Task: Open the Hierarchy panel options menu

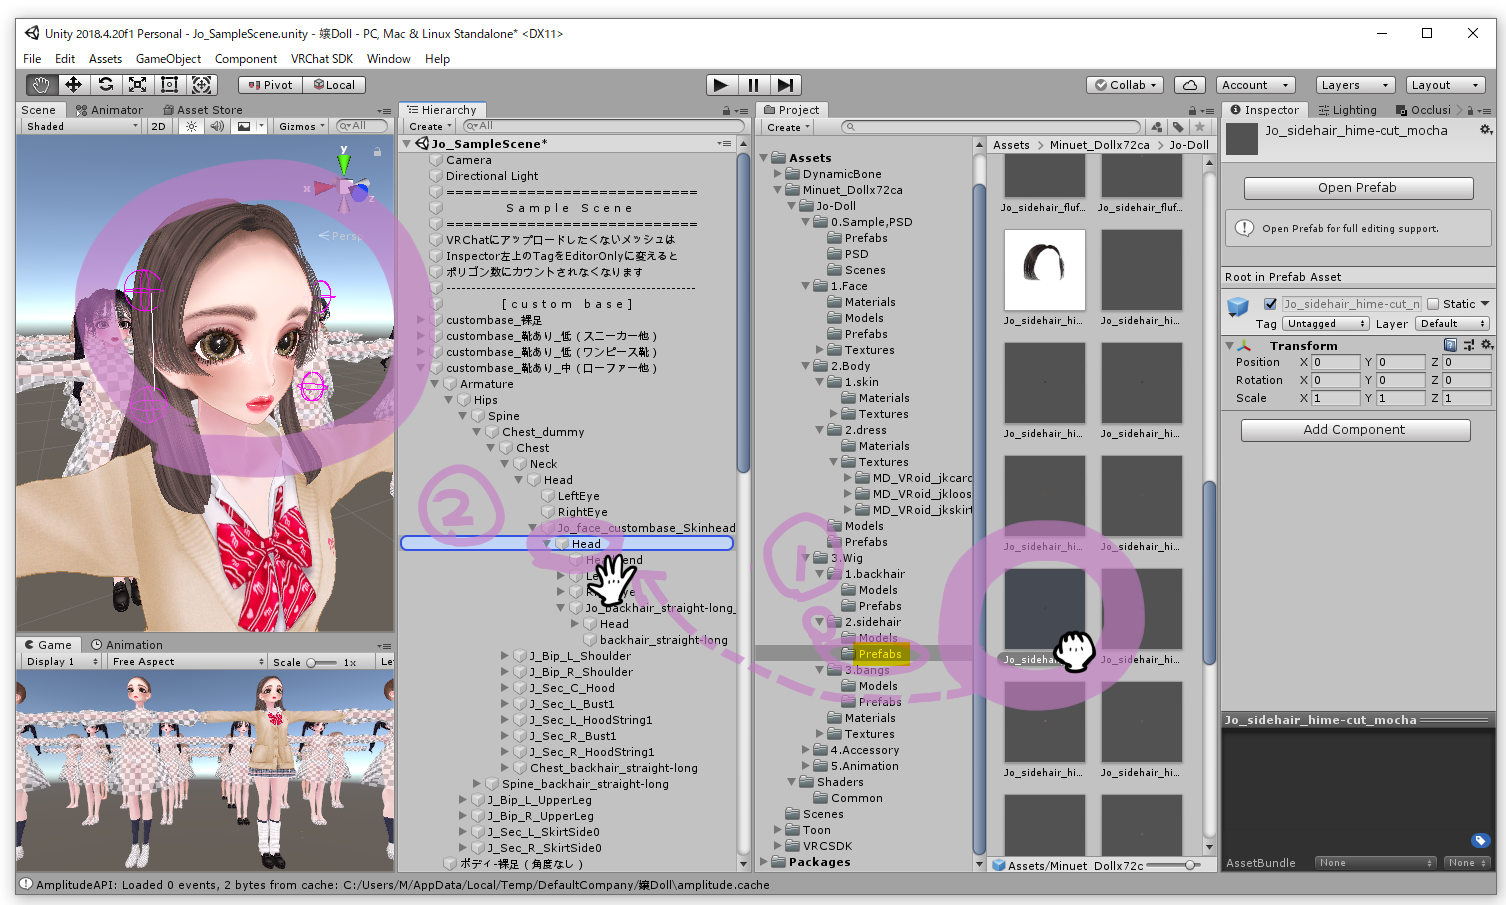Action: (741, 111)
